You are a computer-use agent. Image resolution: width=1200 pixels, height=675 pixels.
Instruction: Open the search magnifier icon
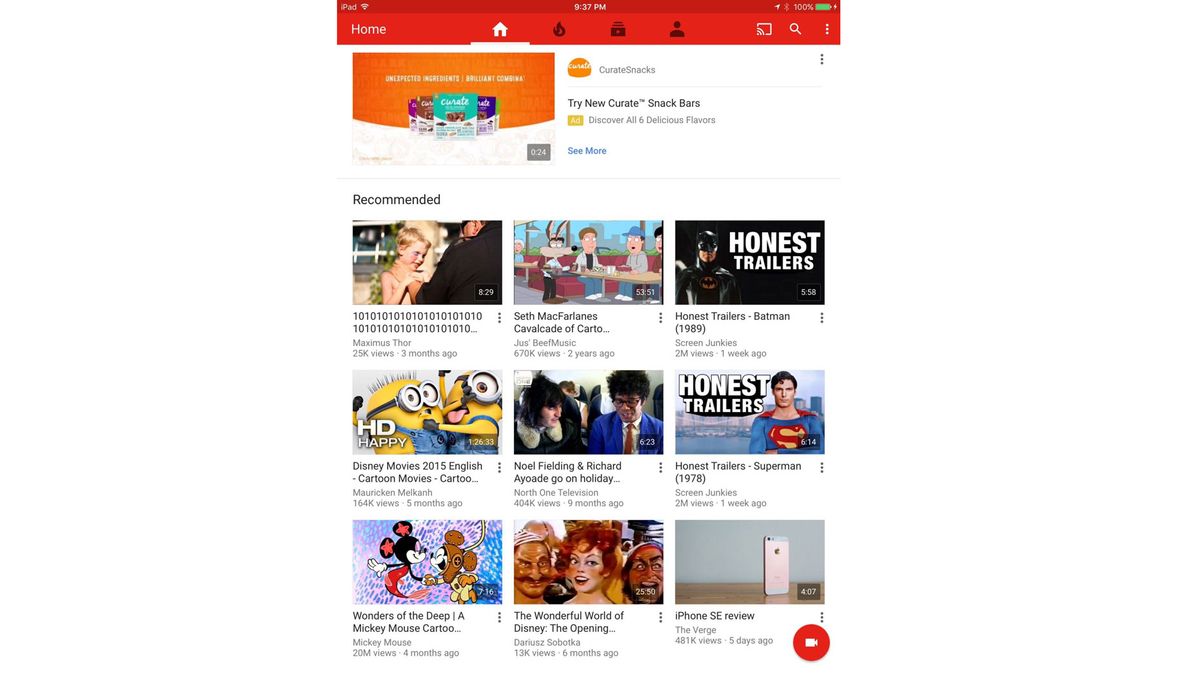tap(794, 28)
